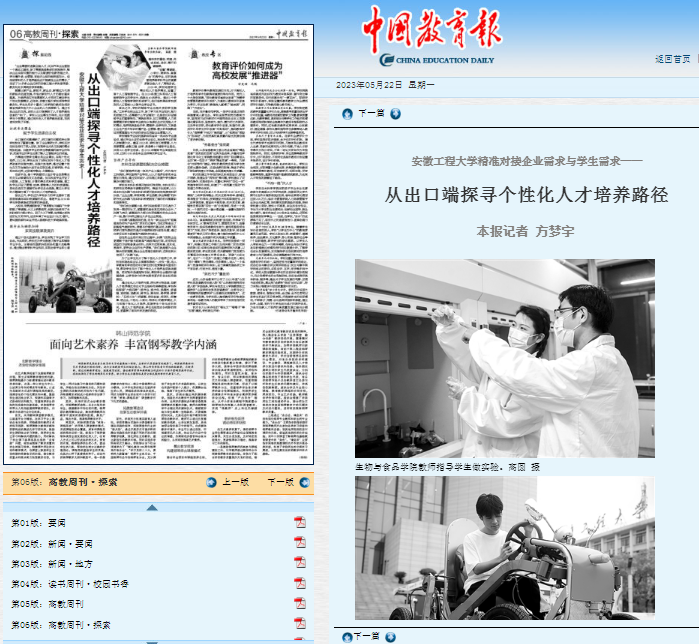This screenshot has height=644, width=699.
Task: Click the up-arrow icon above the article headline
Action: point(347,113)
